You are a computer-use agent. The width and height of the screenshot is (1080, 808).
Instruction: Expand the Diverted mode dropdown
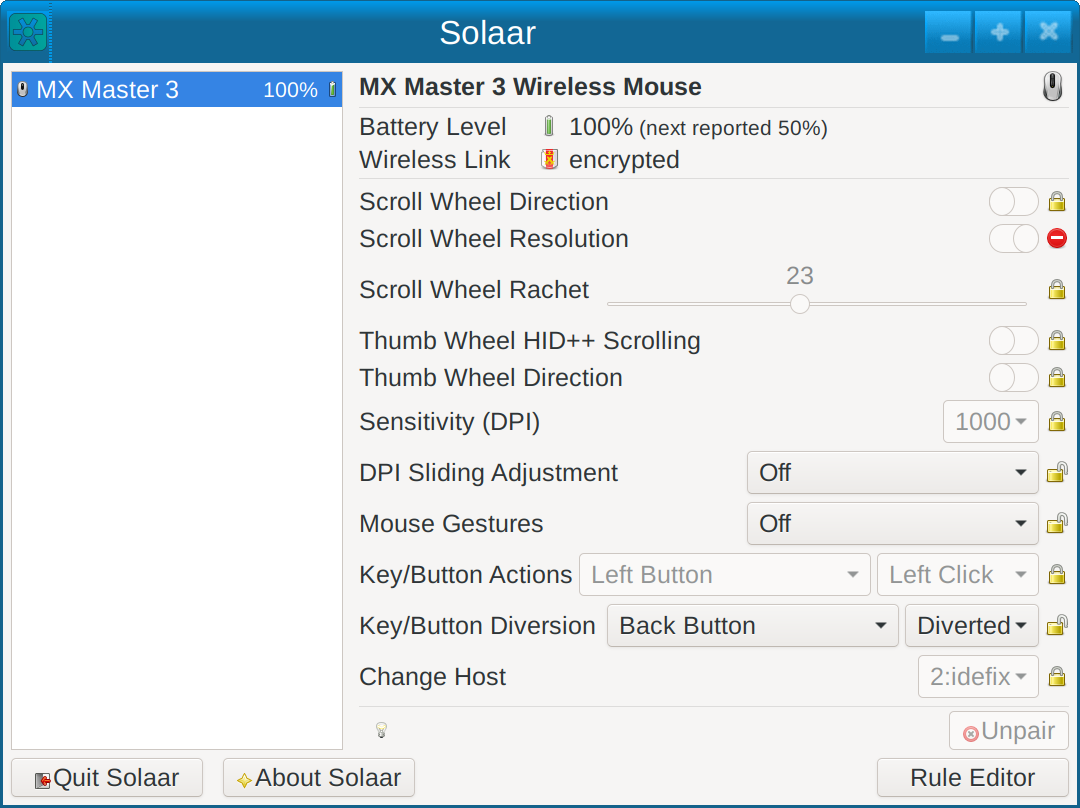pos(971,626)
